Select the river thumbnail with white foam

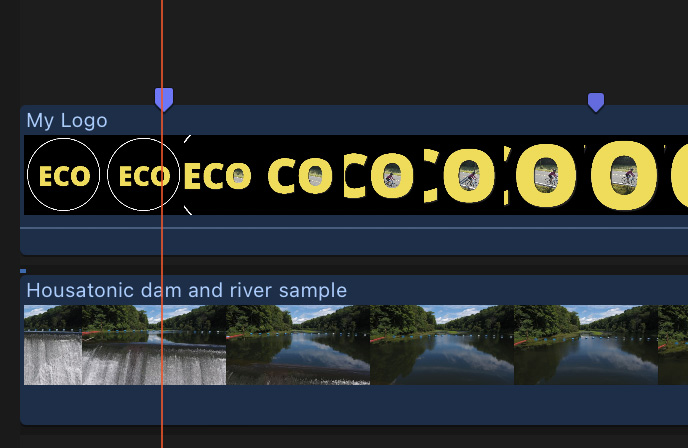tap(298, 345)
